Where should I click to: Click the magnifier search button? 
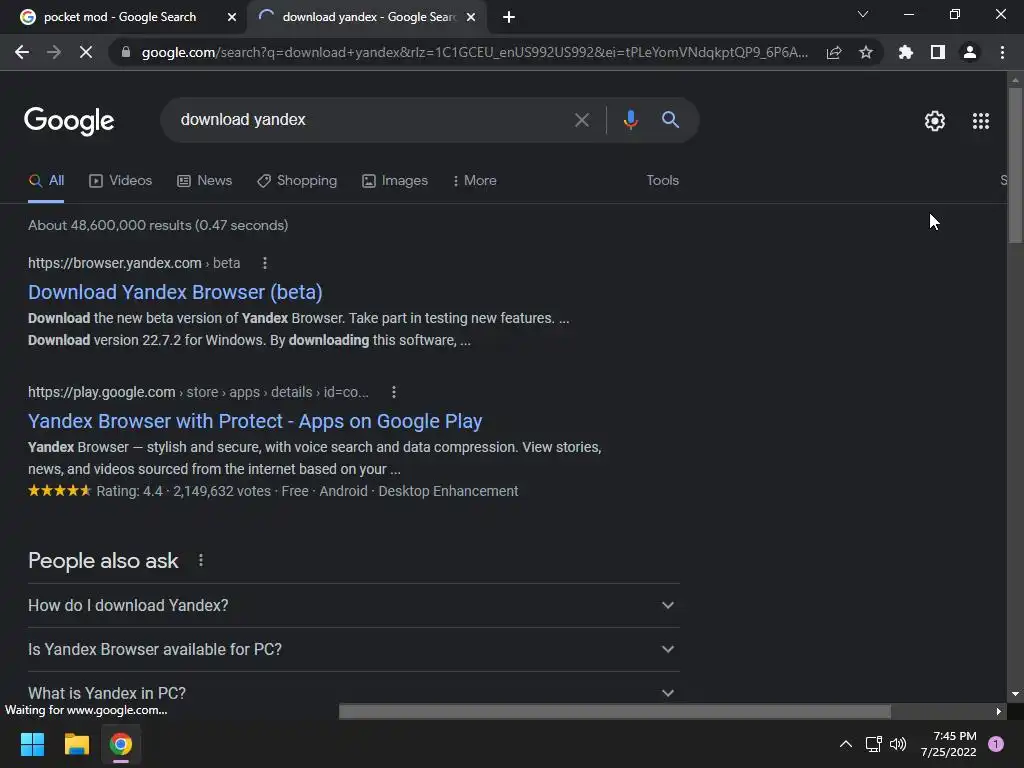pyautogui.click(x=671, y=120)
